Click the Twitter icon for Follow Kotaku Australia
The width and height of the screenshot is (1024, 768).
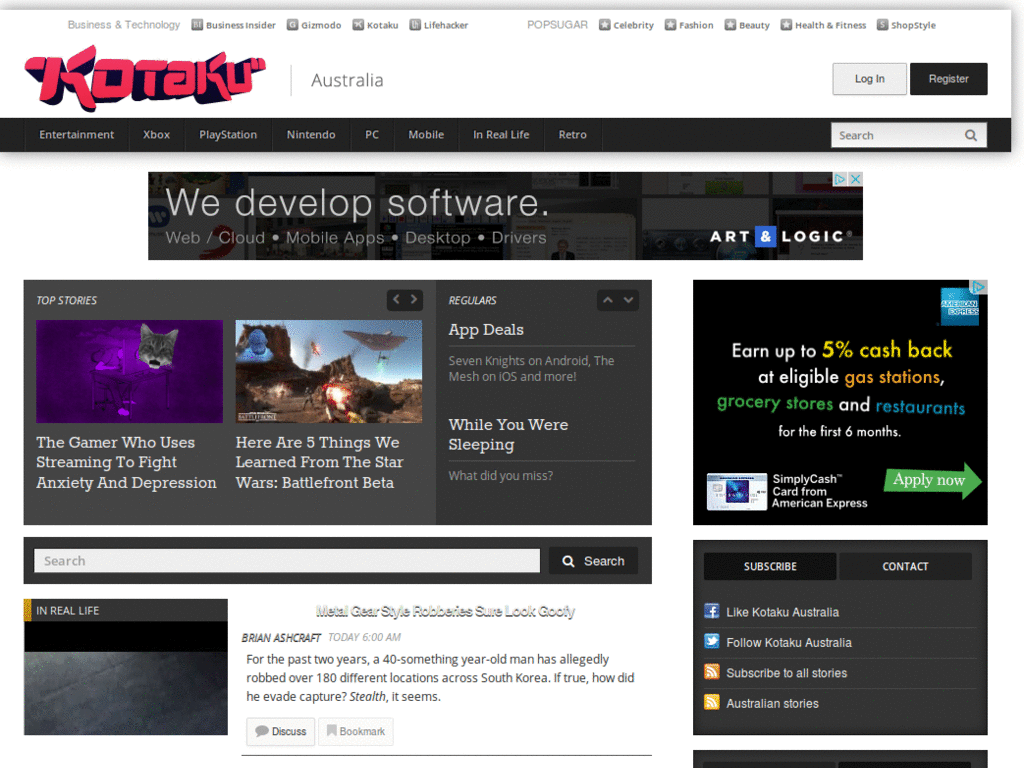pyautogui.click(x=712, y=641)
